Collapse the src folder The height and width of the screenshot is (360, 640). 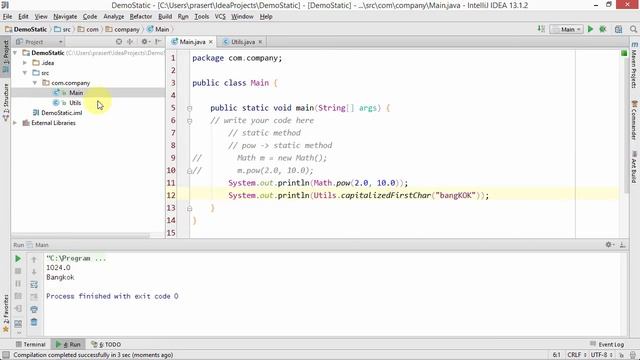pos(25,73)
